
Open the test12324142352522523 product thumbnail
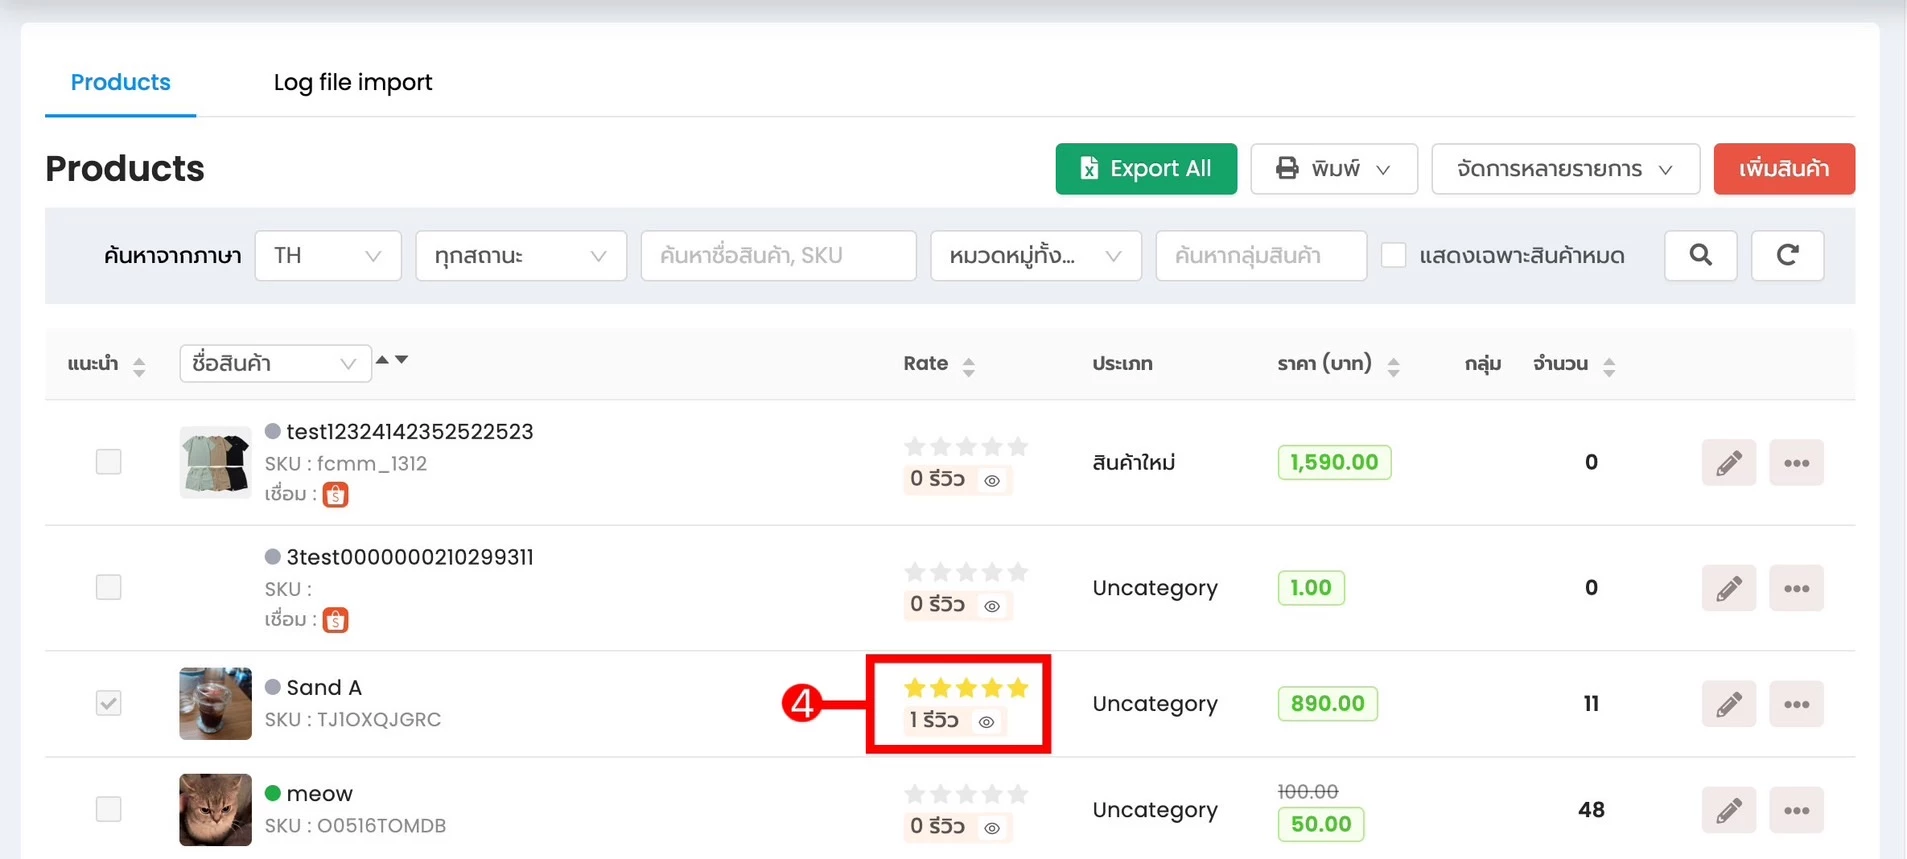215,462
